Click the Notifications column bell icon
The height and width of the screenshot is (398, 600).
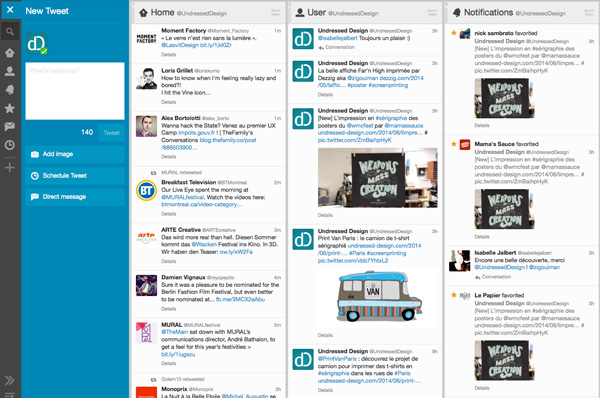coord(457,13)
